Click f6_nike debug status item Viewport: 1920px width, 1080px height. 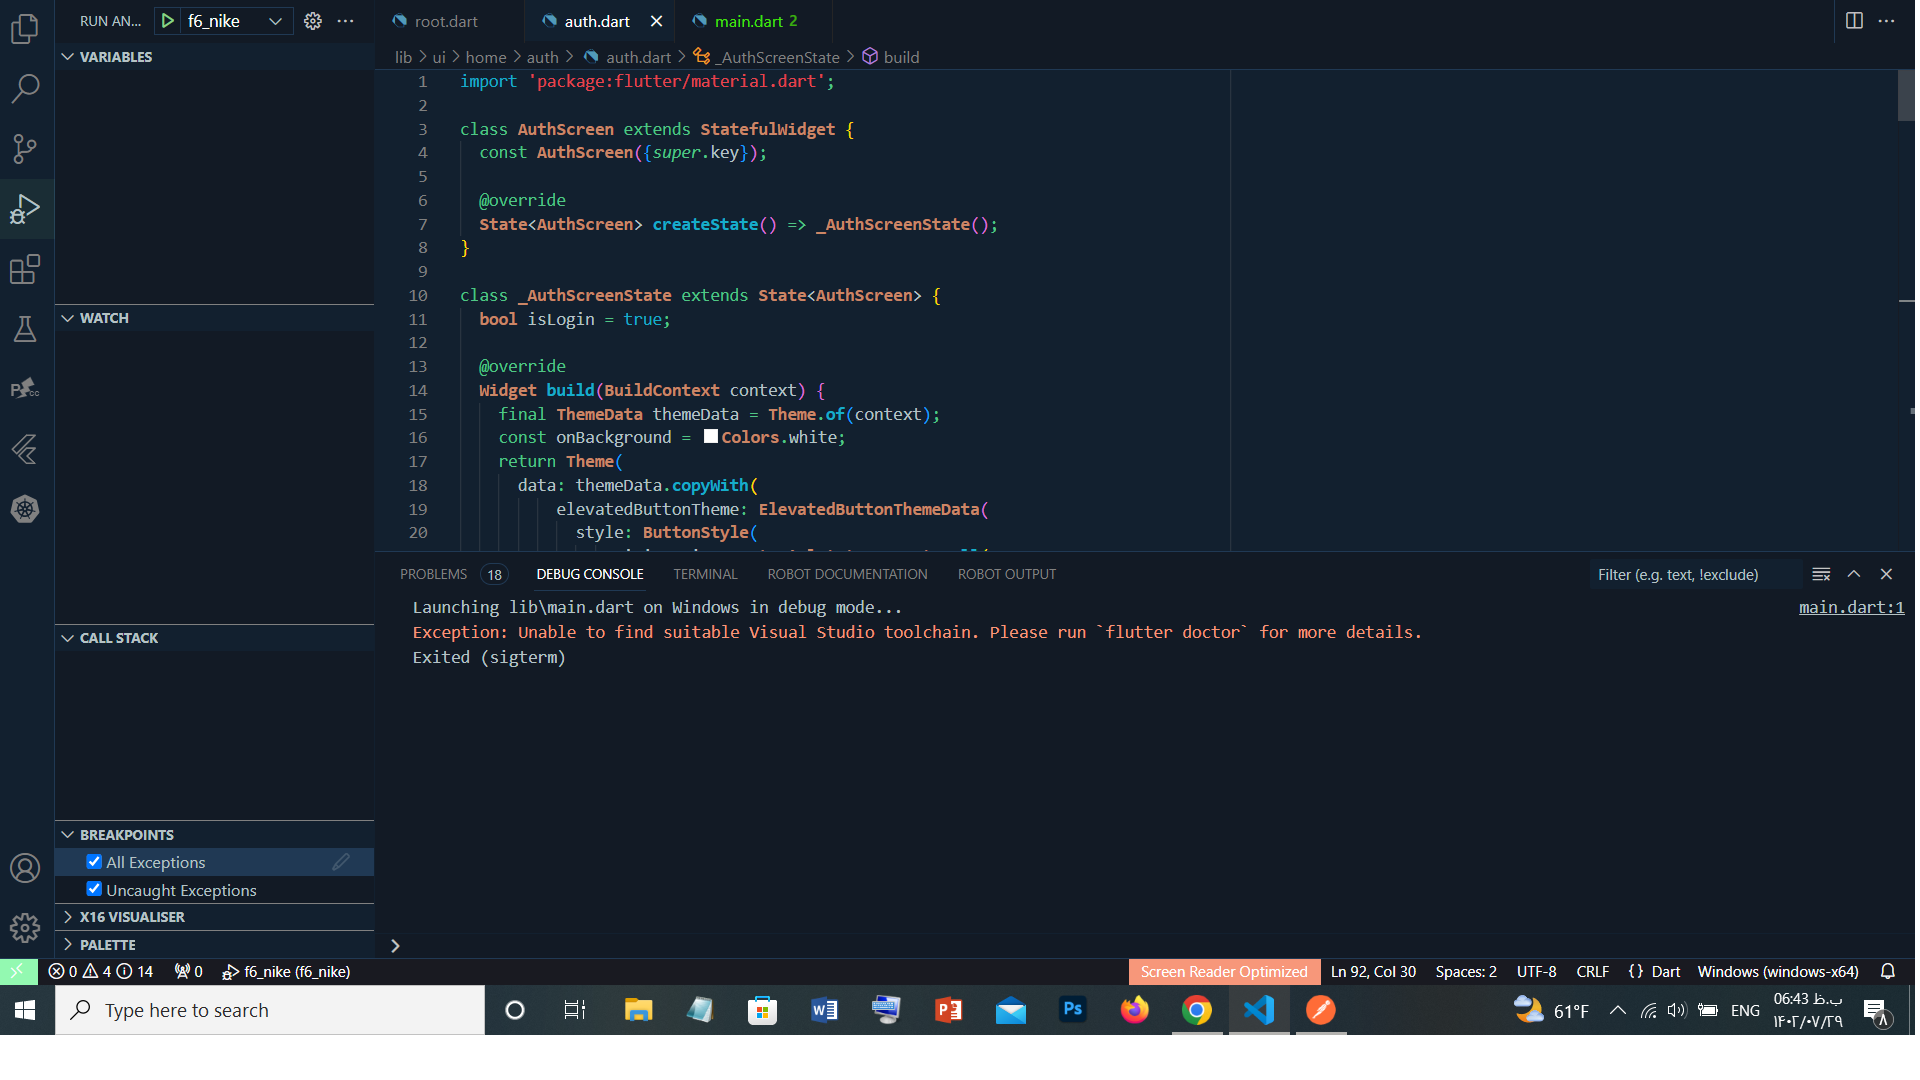(286, 972)
